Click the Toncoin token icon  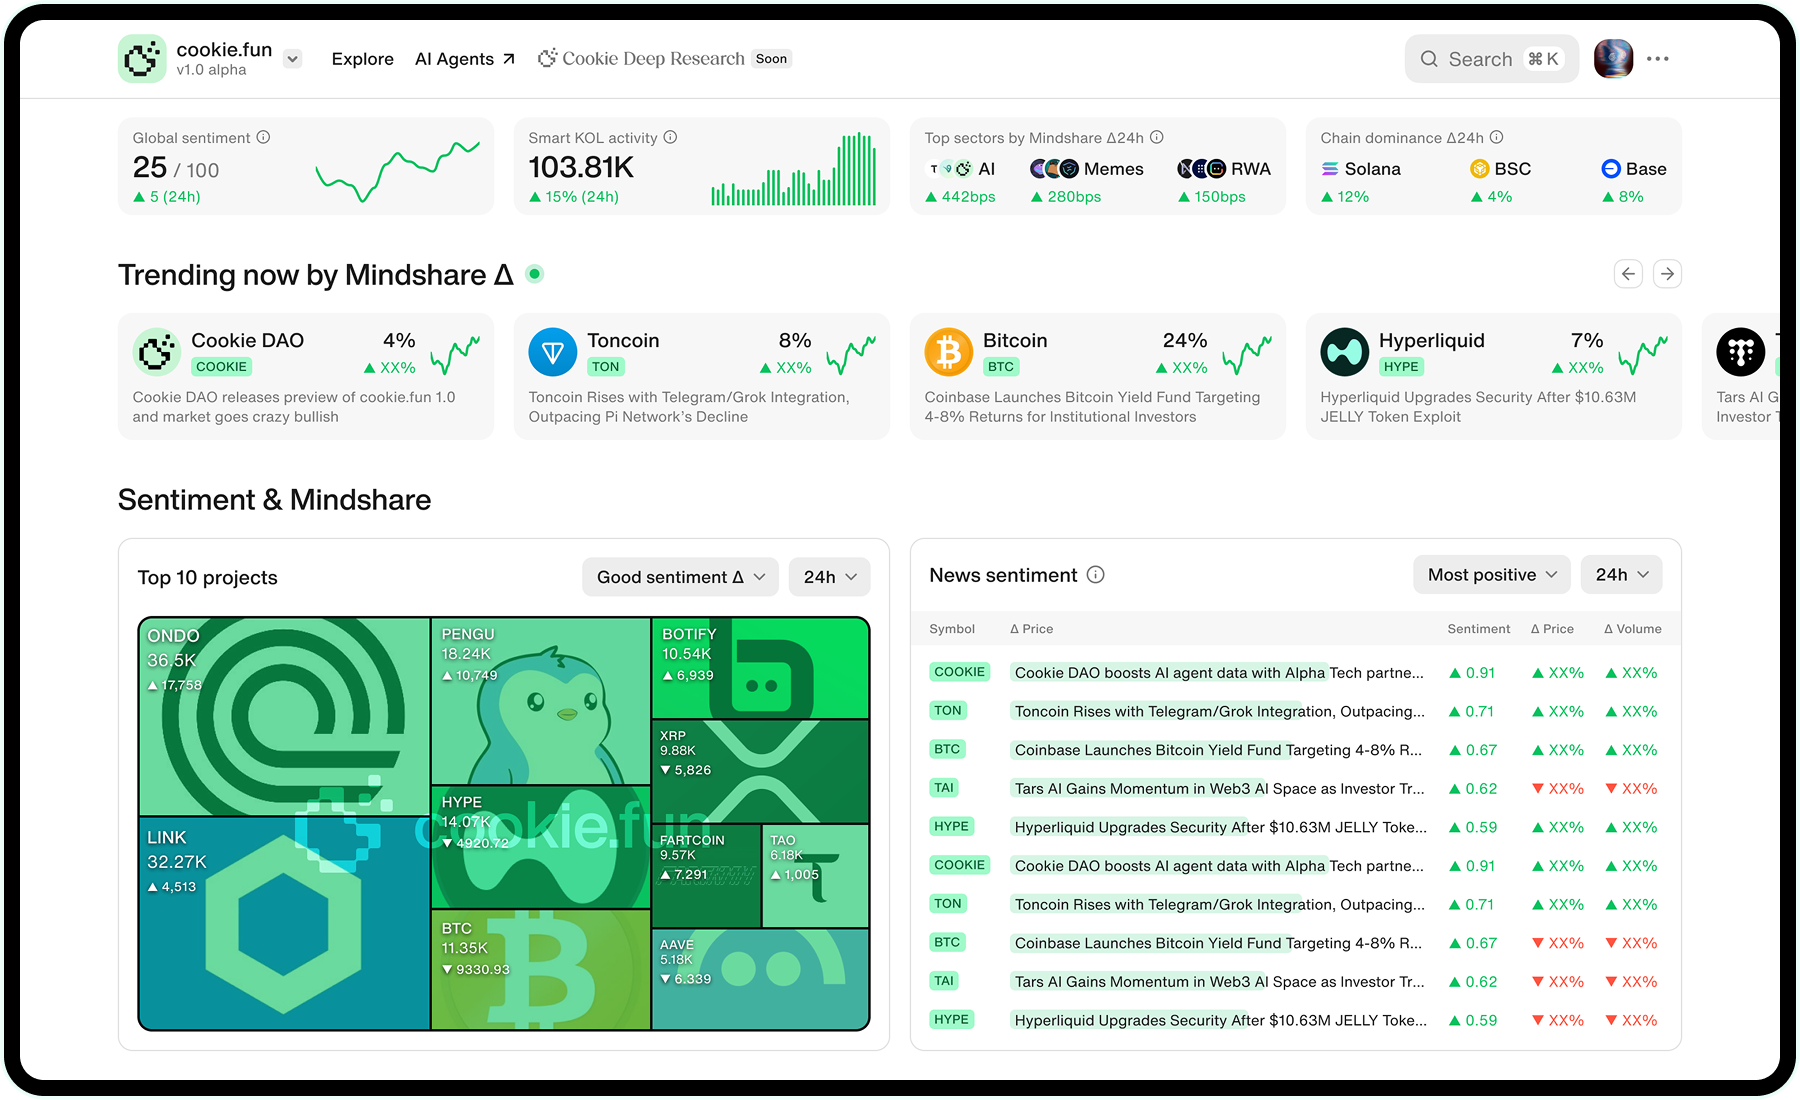pos(553,352)
